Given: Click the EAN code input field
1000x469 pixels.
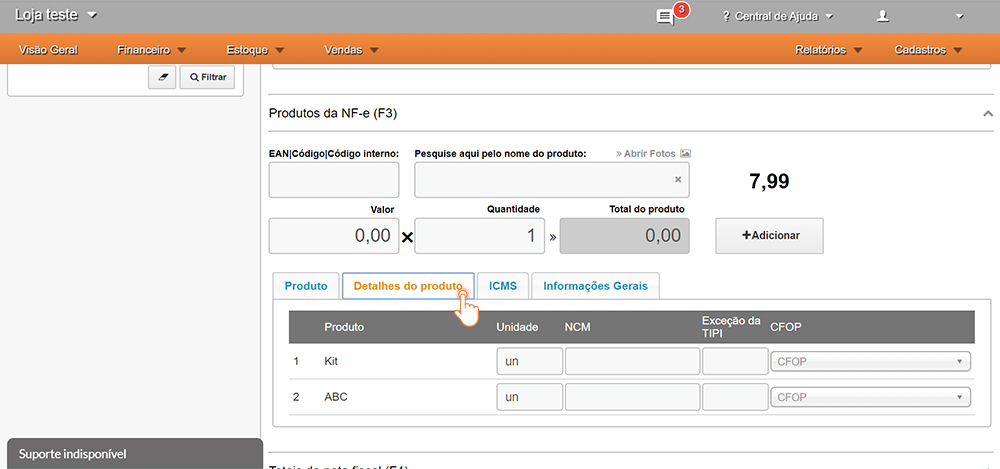Looking at the screenshot, I should click(x=334, y=180).
